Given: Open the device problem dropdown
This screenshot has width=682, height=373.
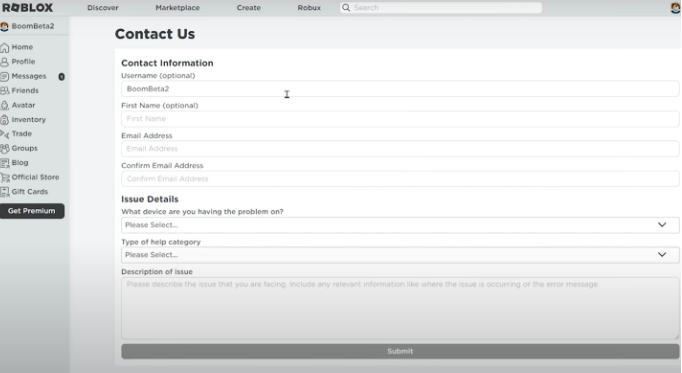Looking at the screenshot, I should point(400,225).
